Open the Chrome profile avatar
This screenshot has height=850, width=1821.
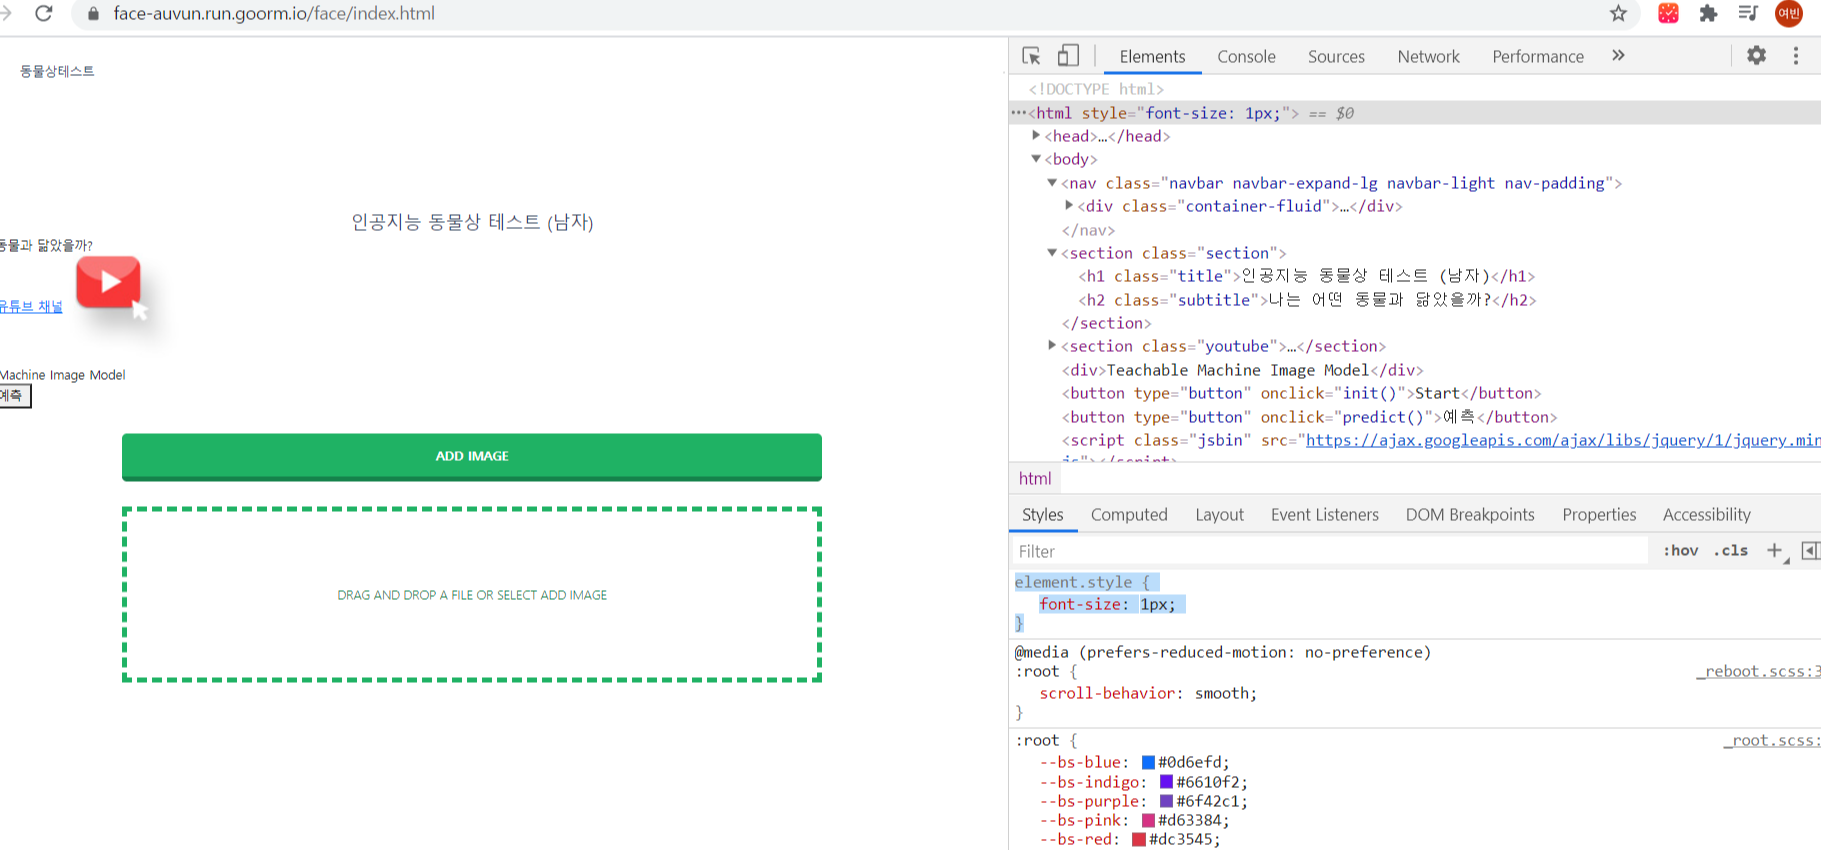[1789, 13]
